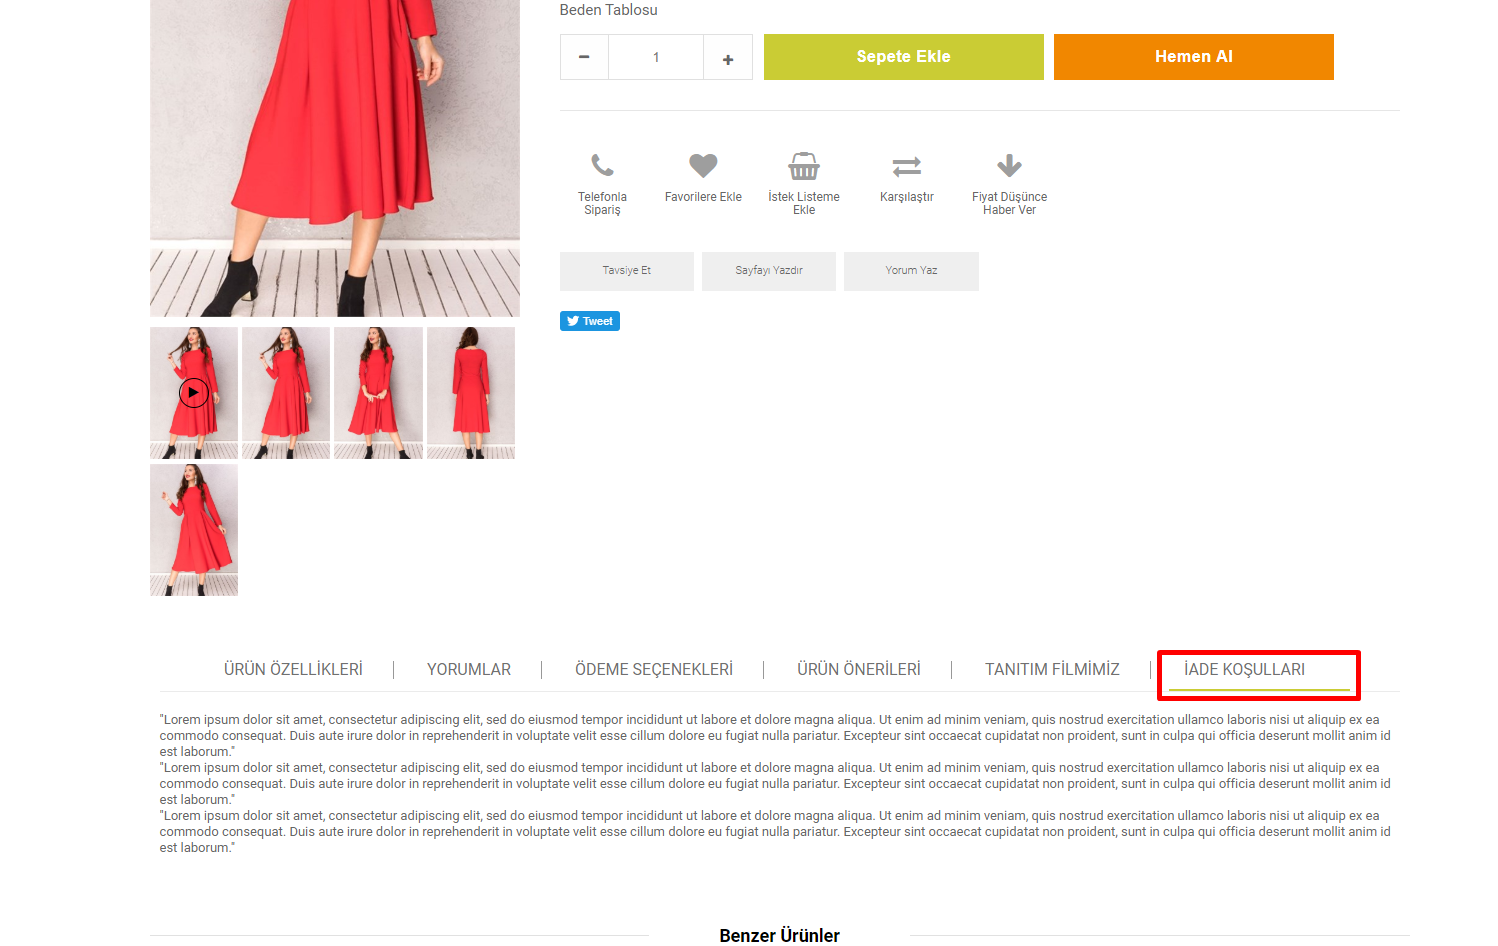Image resolution: width=1498 pixels, height=946 pixels.
Task: Click the Hemen Al button
Action: pyautogui.click(x=1193, y=57)
